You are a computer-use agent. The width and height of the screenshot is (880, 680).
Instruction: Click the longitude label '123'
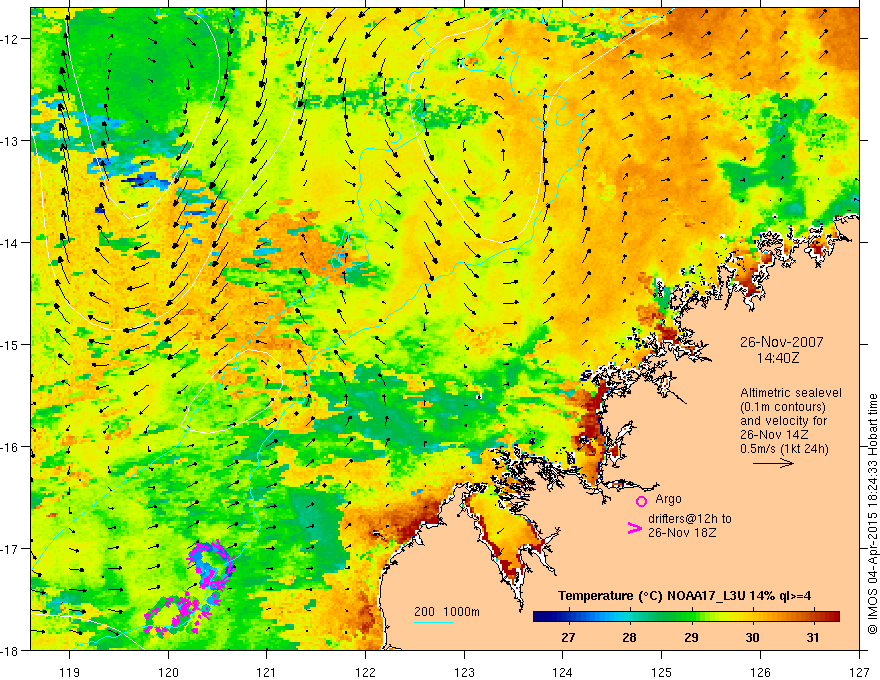(464, 672)
